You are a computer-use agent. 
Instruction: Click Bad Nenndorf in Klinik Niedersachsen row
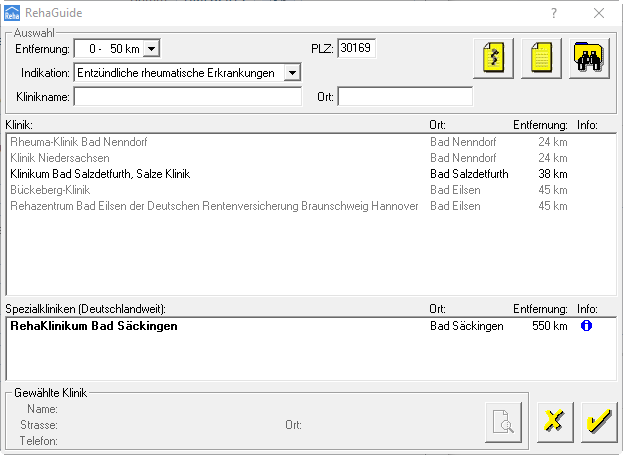[x=463, y=158]
